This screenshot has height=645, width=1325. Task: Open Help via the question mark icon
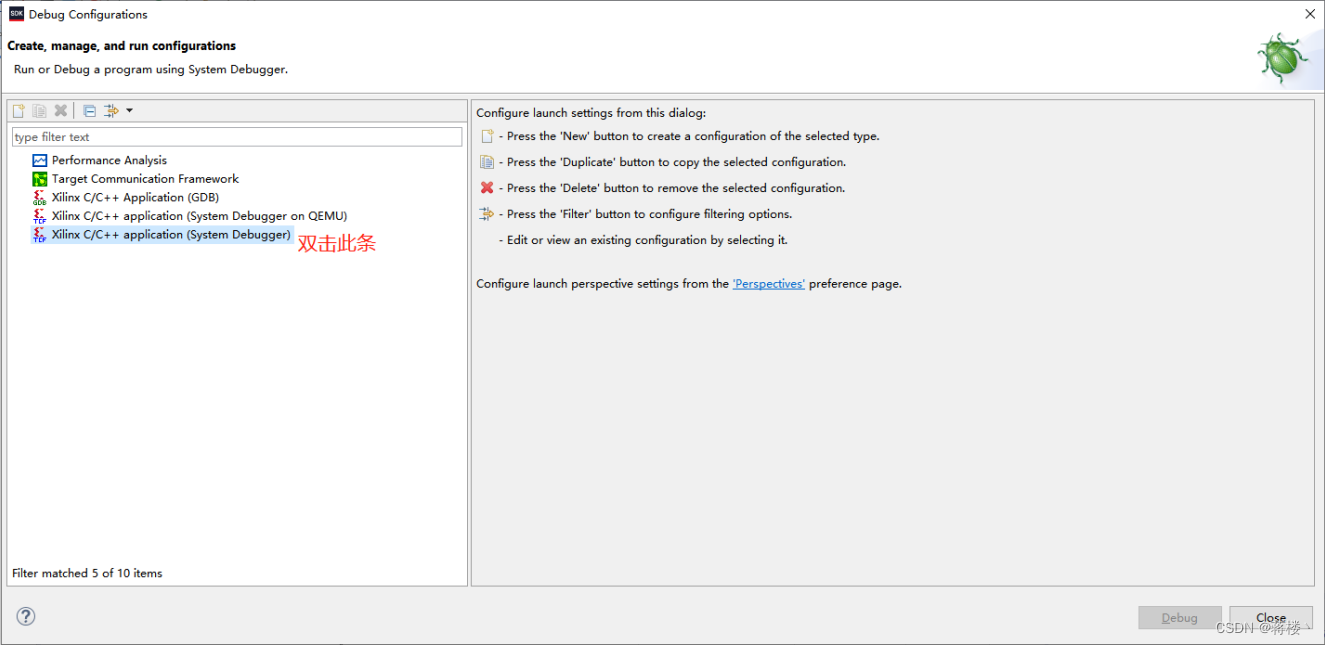26,617
